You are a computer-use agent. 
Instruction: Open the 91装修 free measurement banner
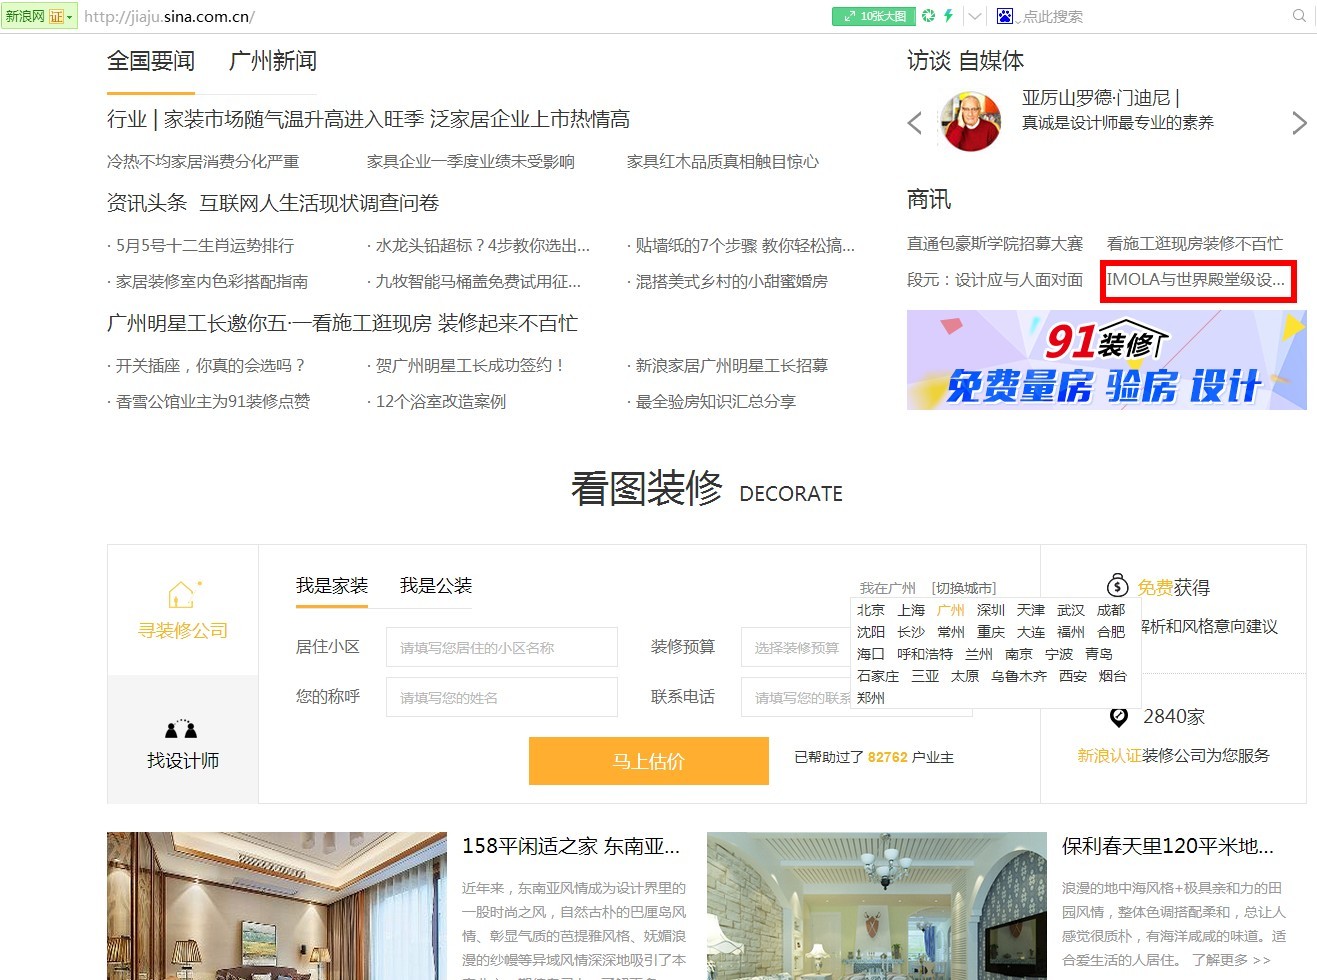[1106, 360]
